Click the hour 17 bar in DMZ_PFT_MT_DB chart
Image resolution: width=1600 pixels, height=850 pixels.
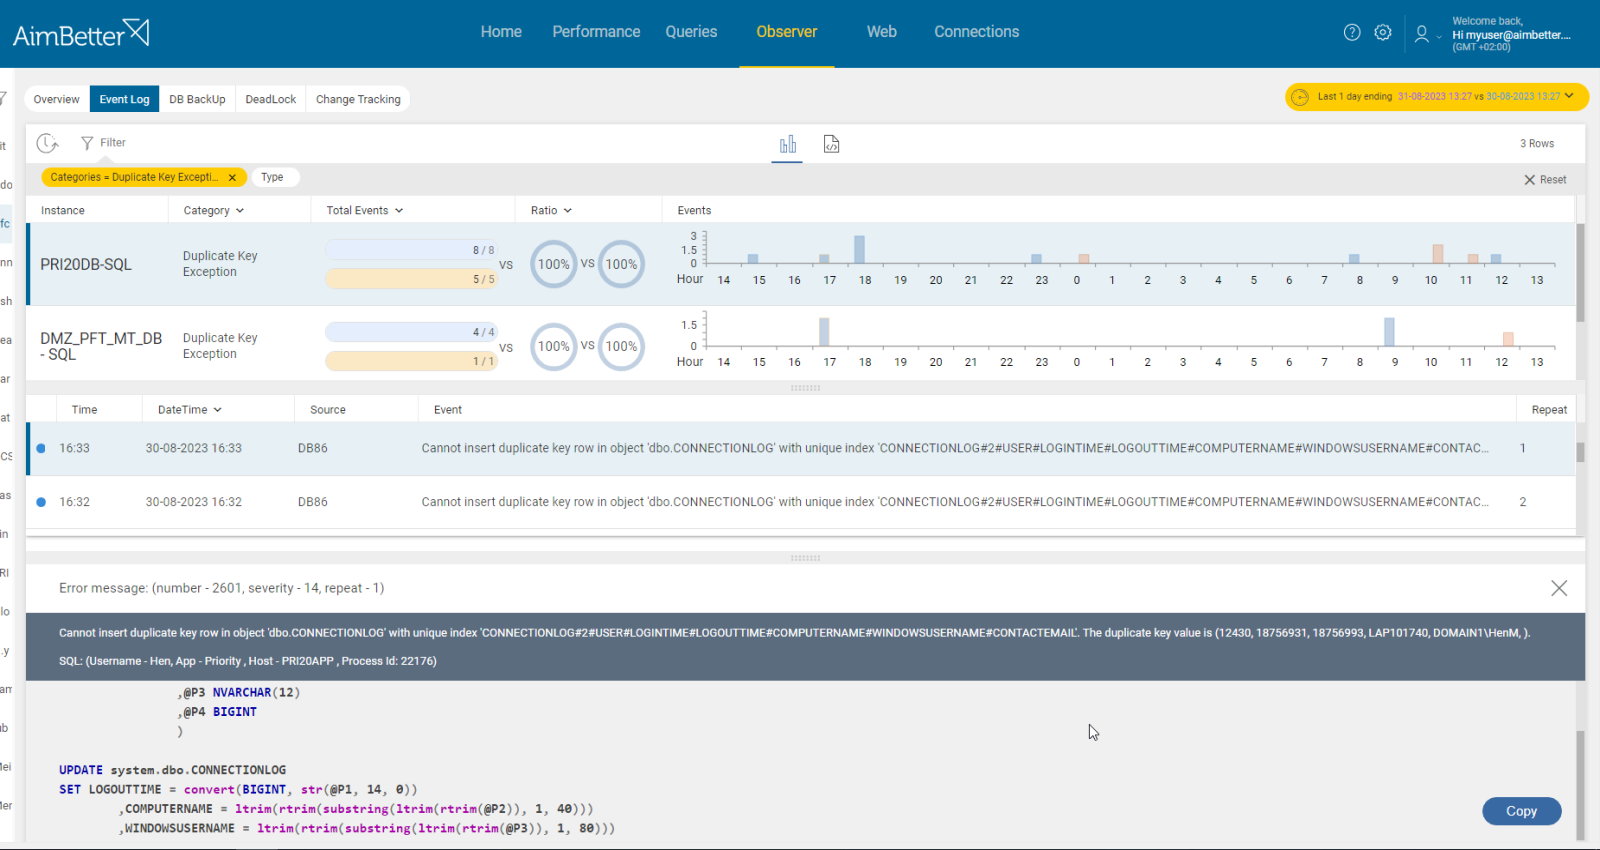tap(824, 332)
